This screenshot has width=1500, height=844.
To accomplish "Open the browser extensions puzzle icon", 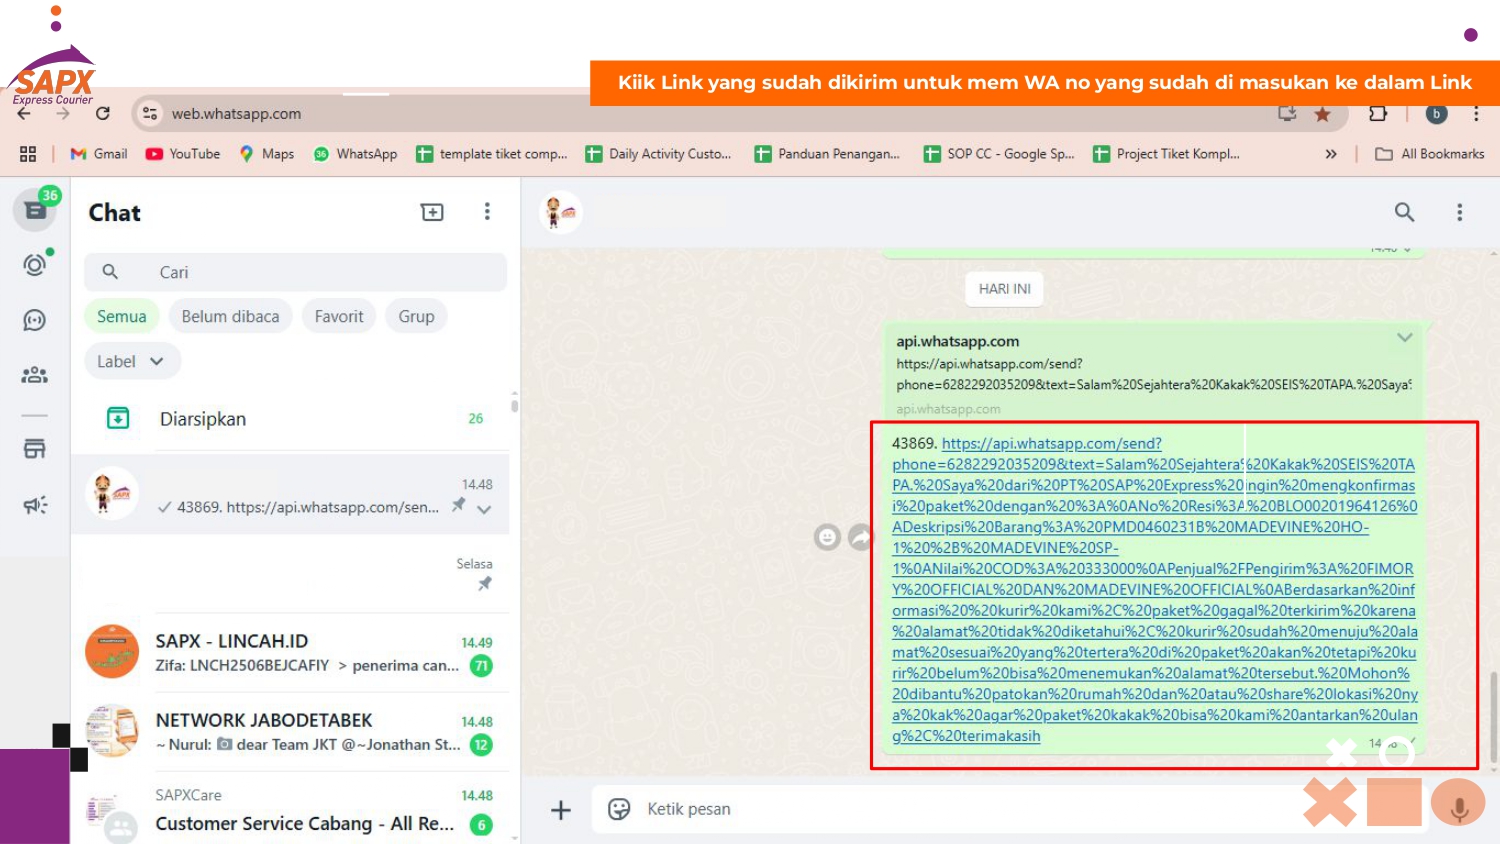I will [1378, 113].
